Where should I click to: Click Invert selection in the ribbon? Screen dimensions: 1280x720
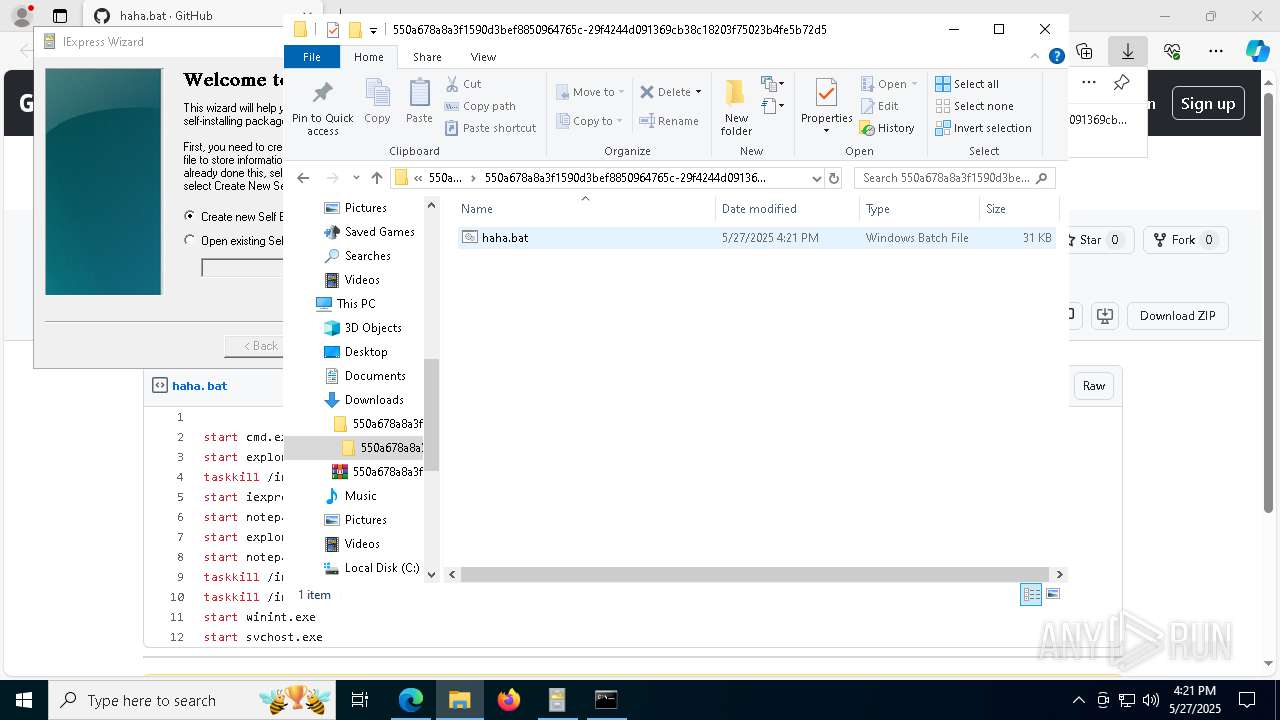coord(983,128)
